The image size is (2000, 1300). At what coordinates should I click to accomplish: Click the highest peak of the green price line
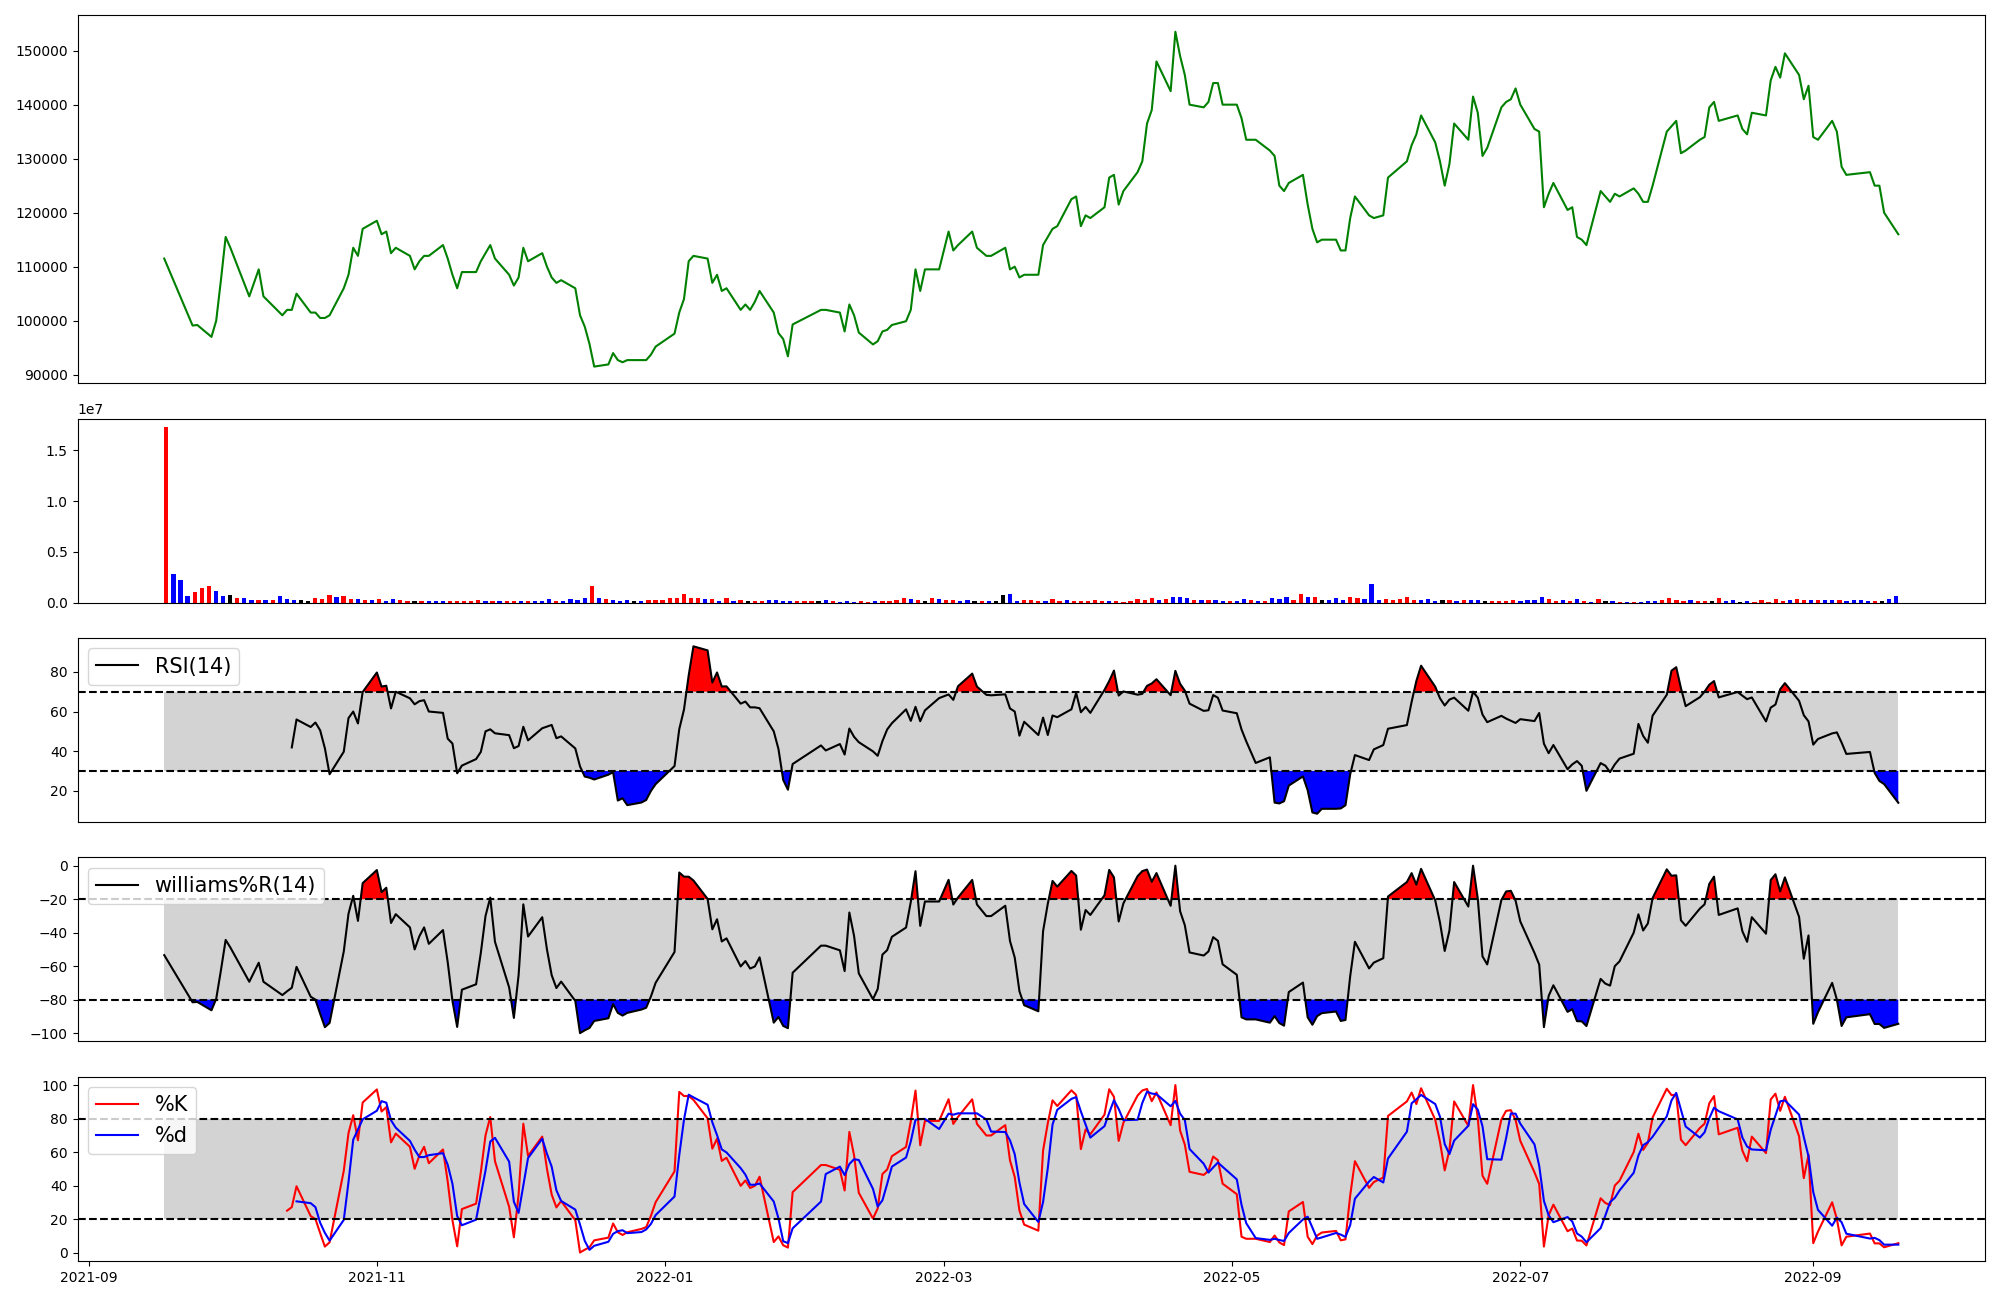pos(1175,32)
